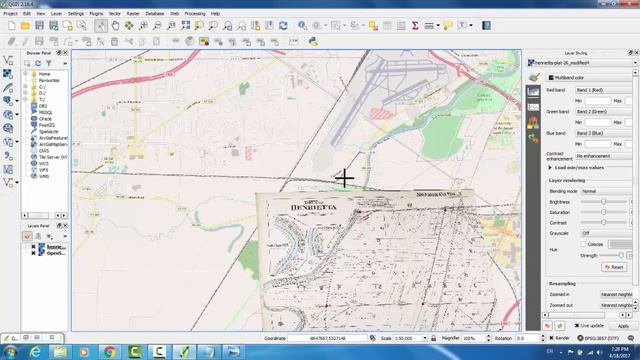Viewport: 640px width, 360px height.
Task: Click the Apply button in Layer Styling
Action: pos(623,326)
